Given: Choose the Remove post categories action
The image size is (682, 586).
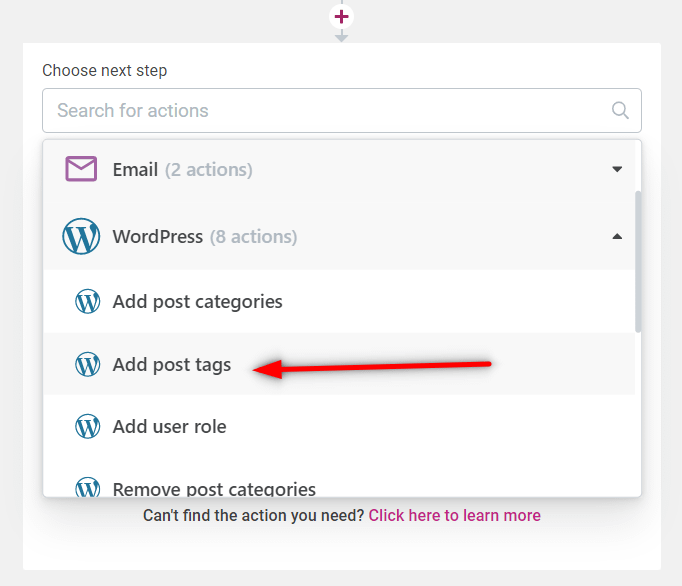Looking at the screenshot, I should [339, 483].
